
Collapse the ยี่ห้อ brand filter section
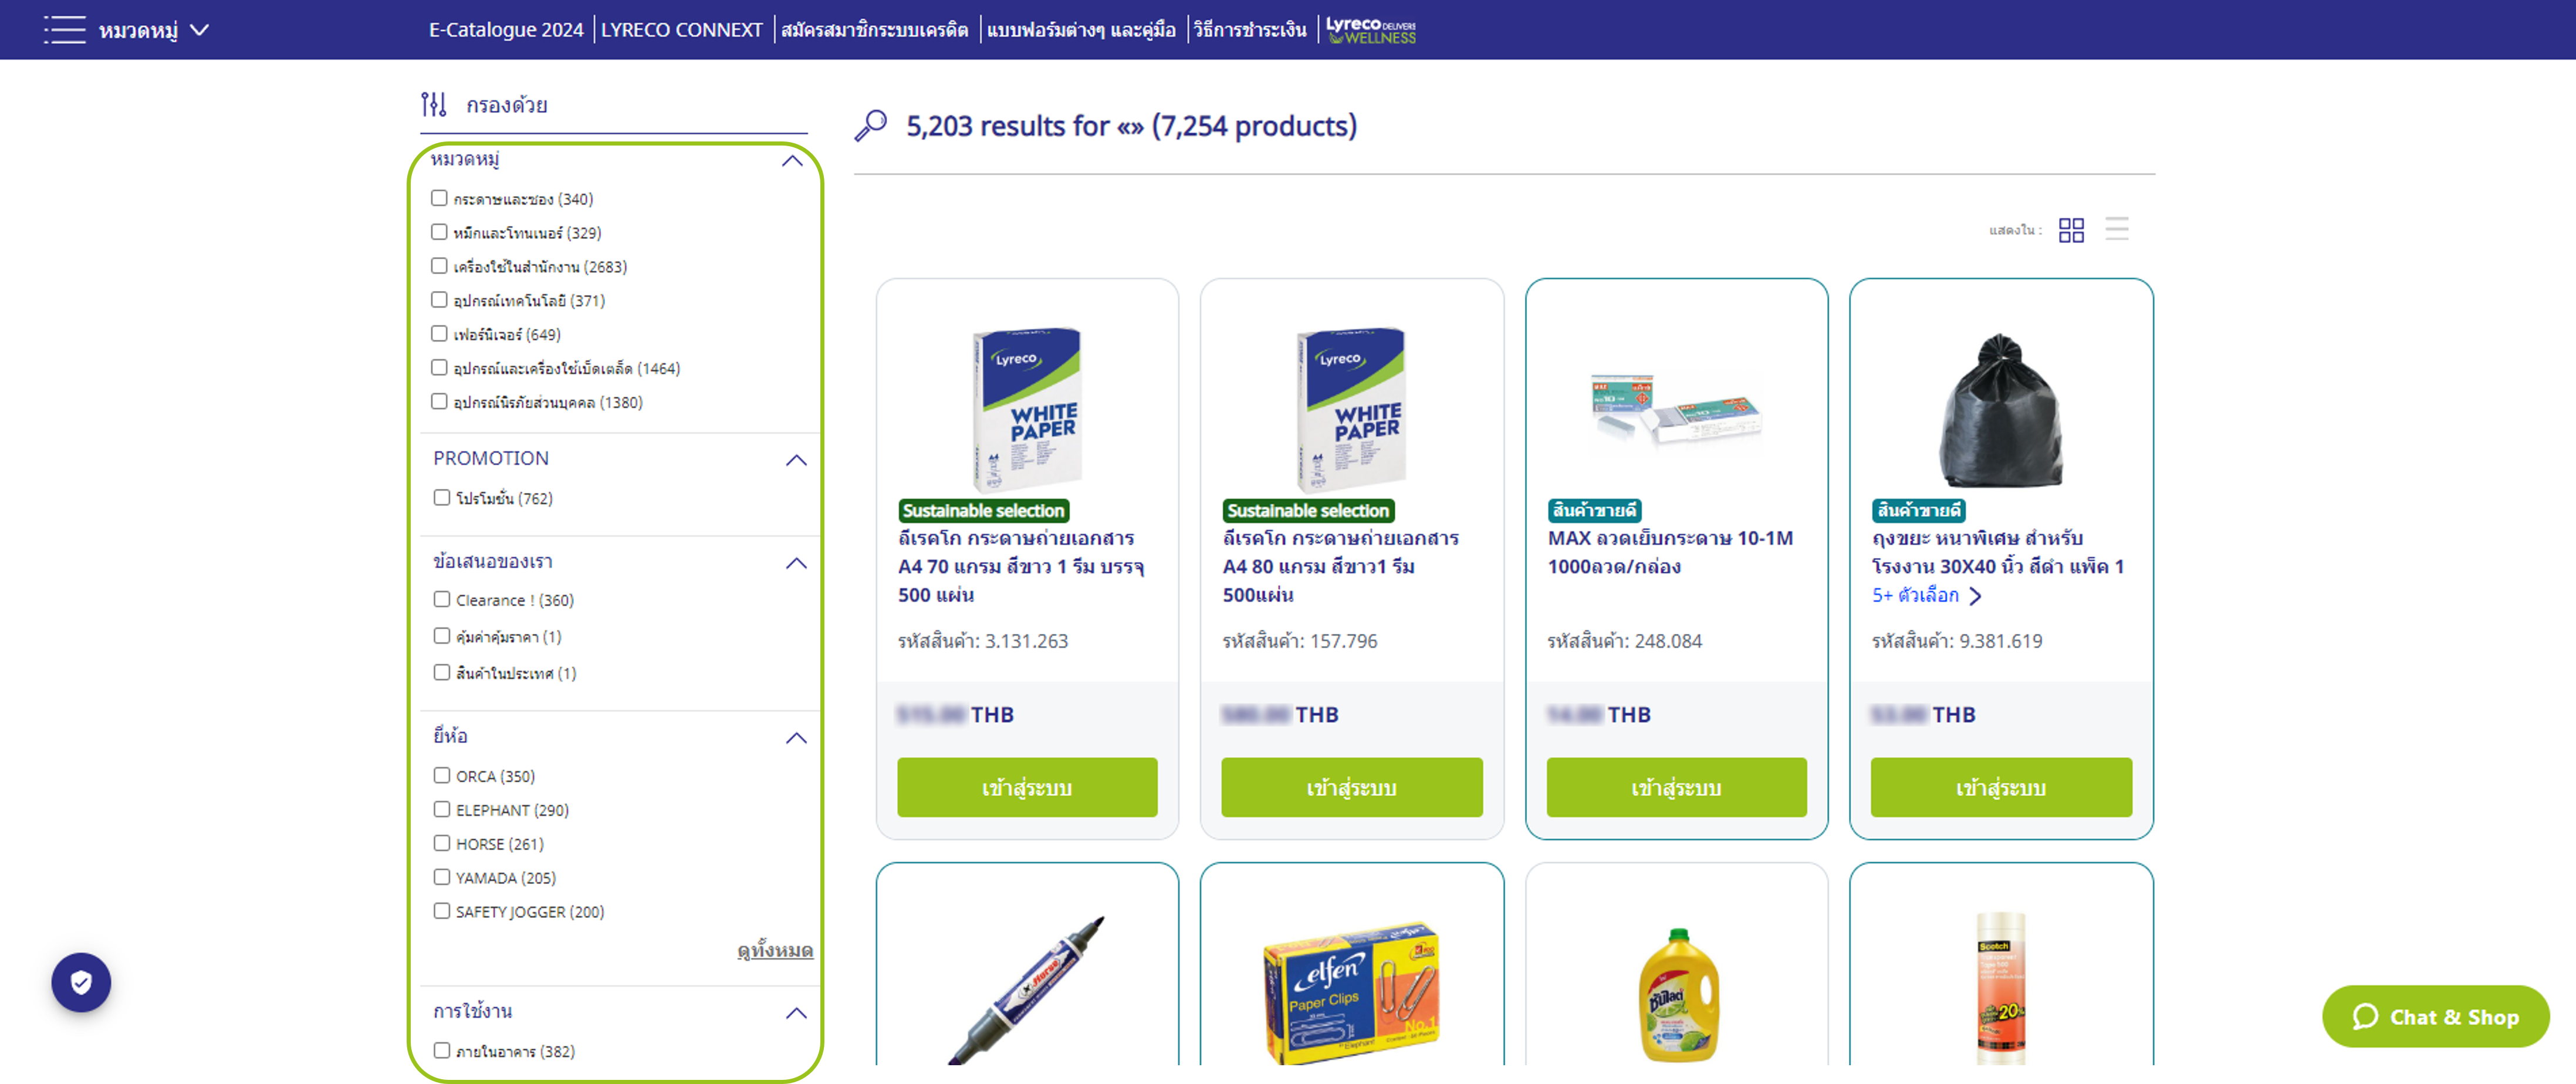796,738
